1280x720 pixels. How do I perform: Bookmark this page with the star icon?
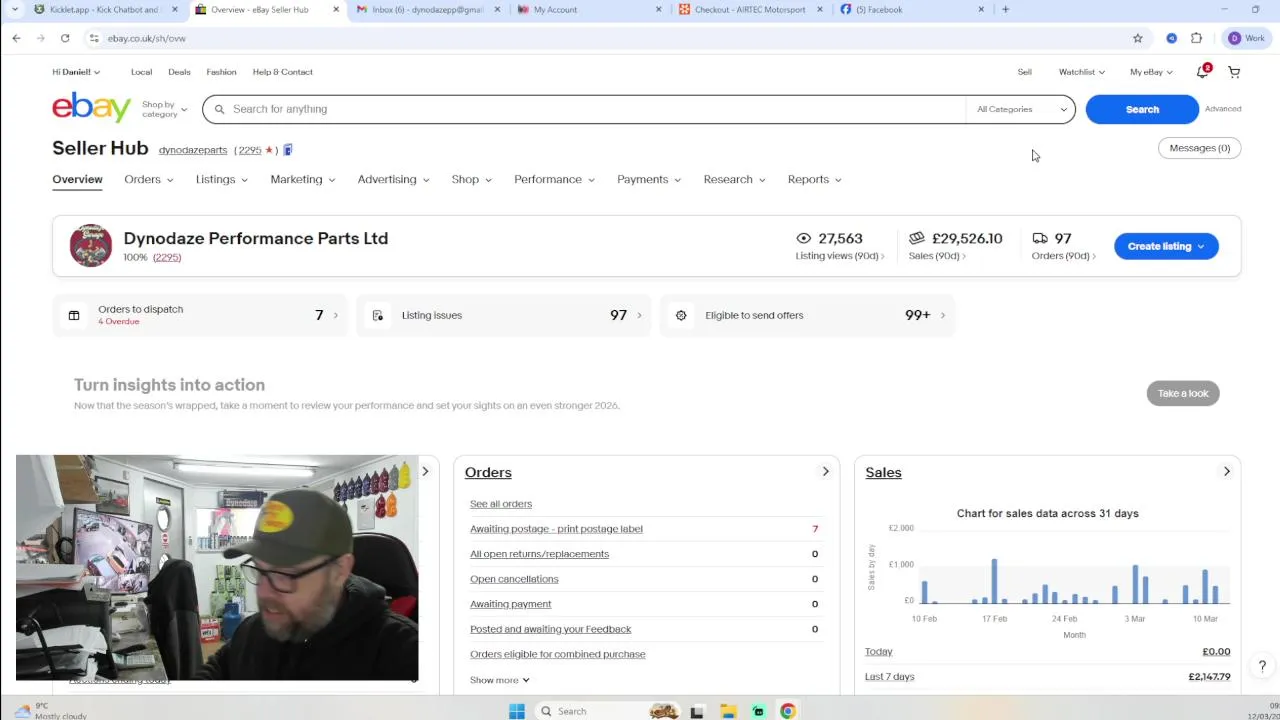click(x=1138, y=38)
